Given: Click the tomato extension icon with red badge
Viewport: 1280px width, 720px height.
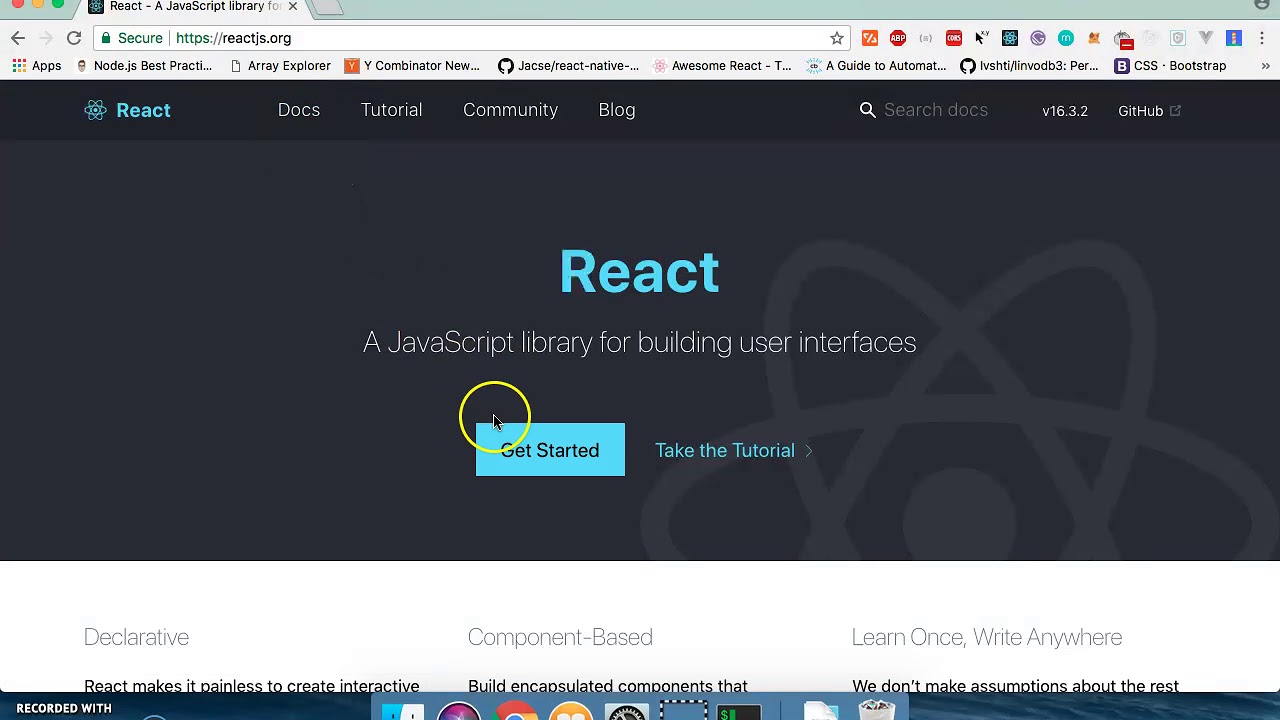Looking at the screenshot, I should (x=1123, y=40).
